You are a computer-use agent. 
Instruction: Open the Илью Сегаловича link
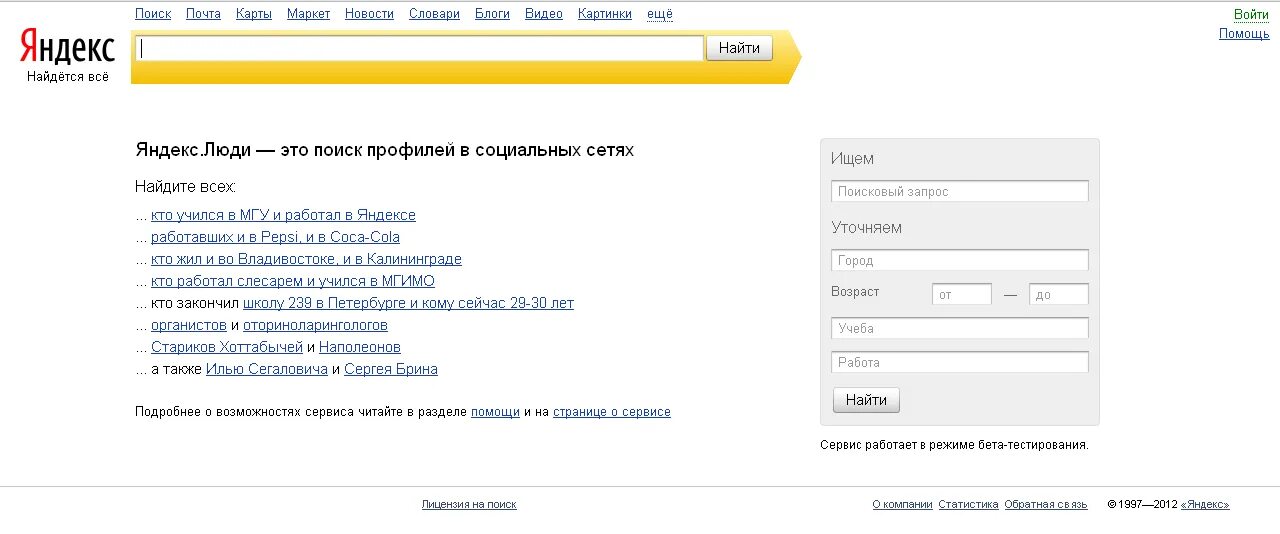[267, 369]
